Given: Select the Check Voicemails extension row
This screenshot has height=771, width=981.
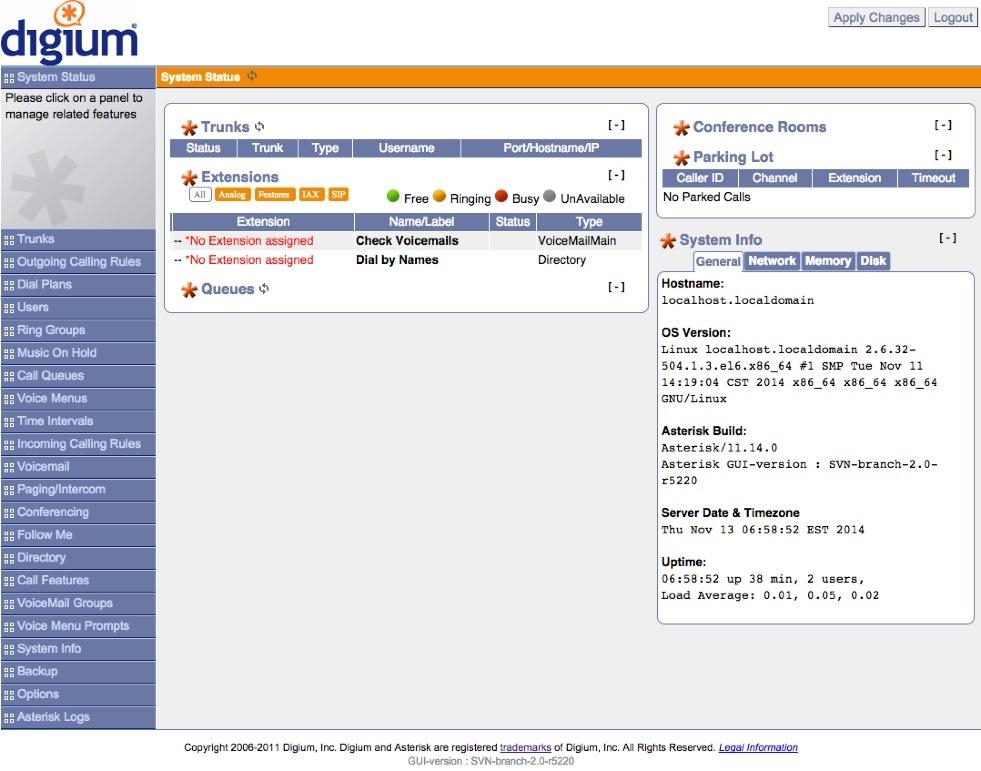Looking at the screenshot, I should (406, 241).
